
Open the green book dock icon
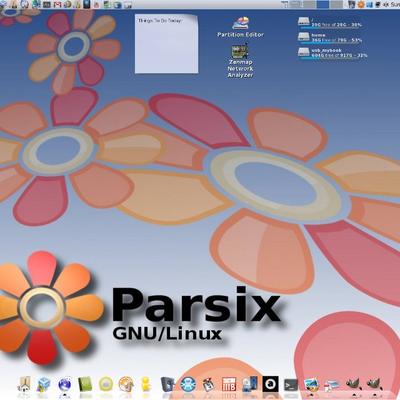85,384
